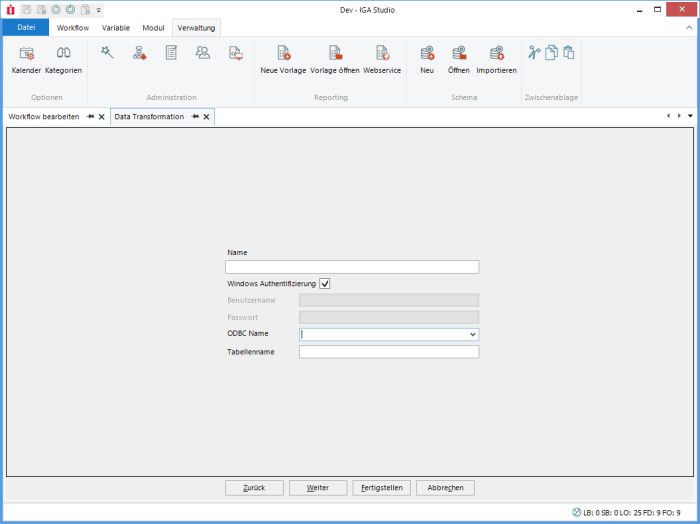Open the users icon in Administration

pos(203,53)
